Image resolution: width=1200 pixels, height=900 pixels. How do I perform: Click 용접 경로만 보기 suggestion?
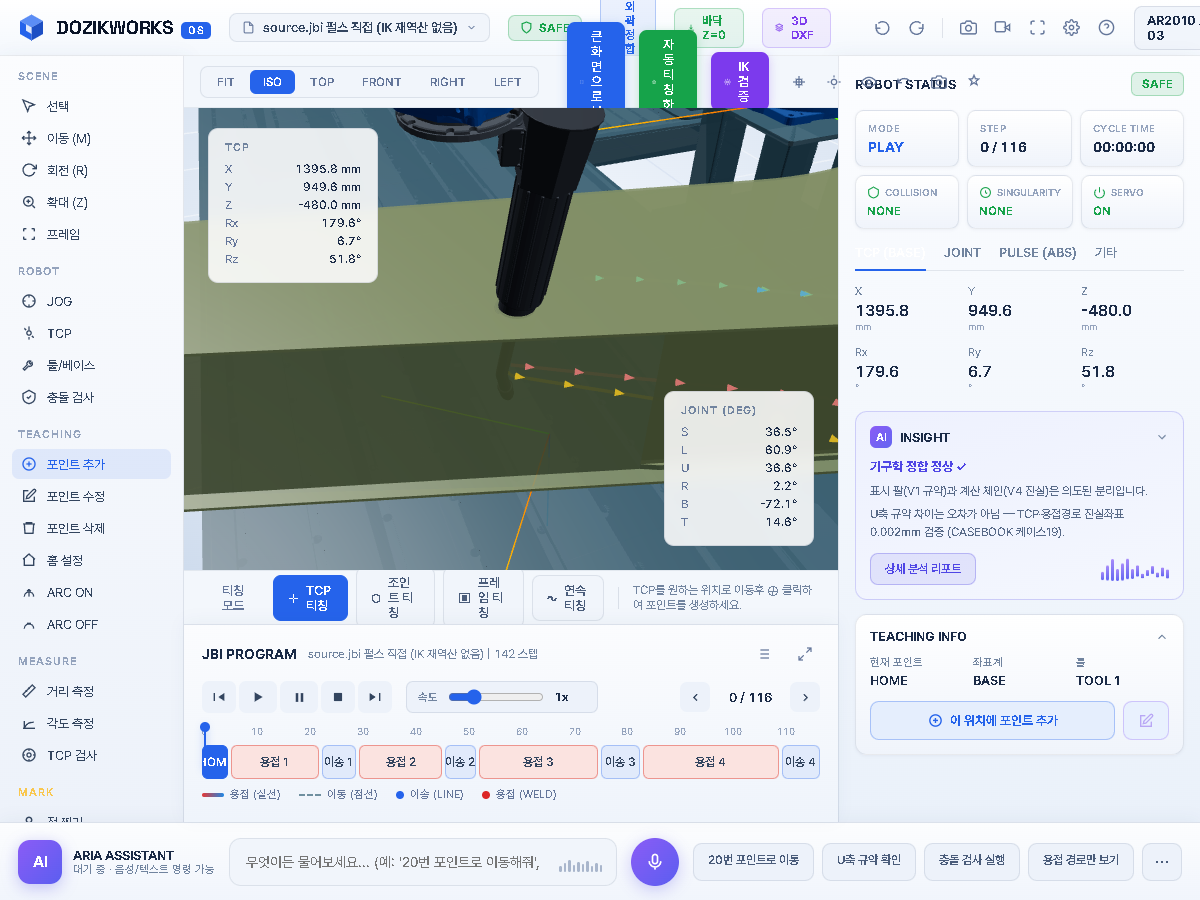coord(1081,861)
